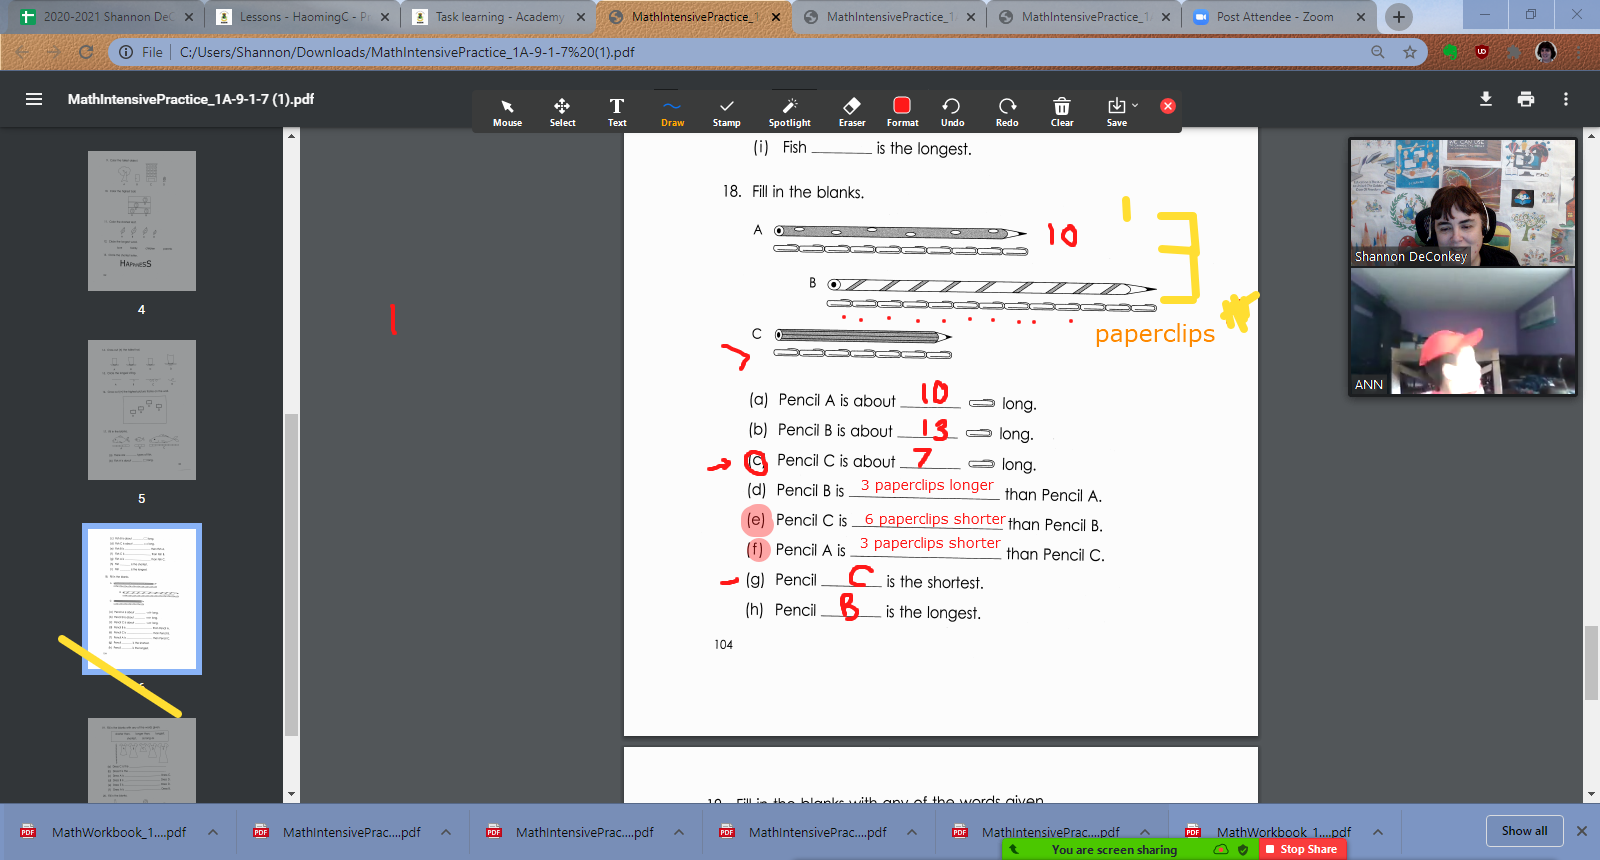Open the Format color options
Viewport: 1600px width, 860px height.
(x=902, y=112)
